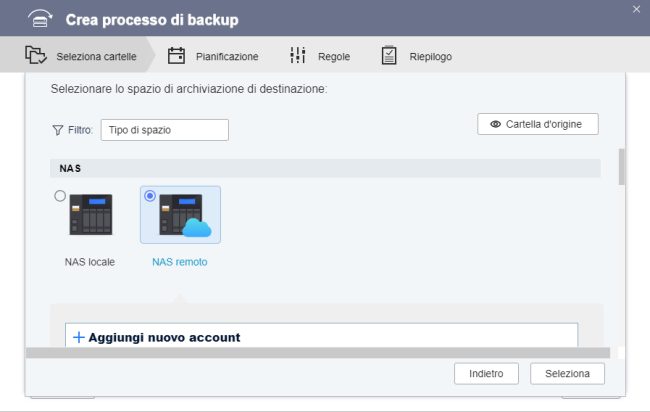This screenshot has width=650, height=412.
Task: Close the Crea processo di backup dialog
Action: tap(636, 9)
